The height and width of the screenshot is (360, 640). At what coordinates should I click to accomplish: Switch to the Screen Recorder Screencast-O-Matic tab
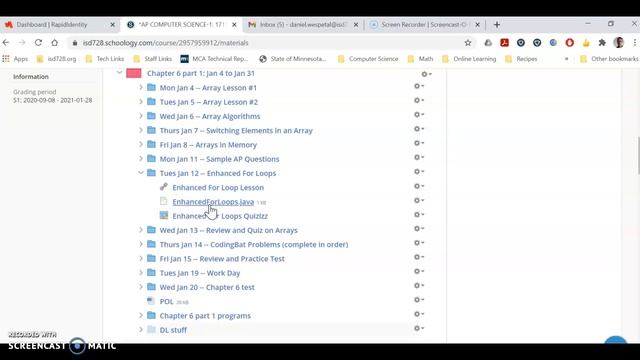(x=425, y=24)
